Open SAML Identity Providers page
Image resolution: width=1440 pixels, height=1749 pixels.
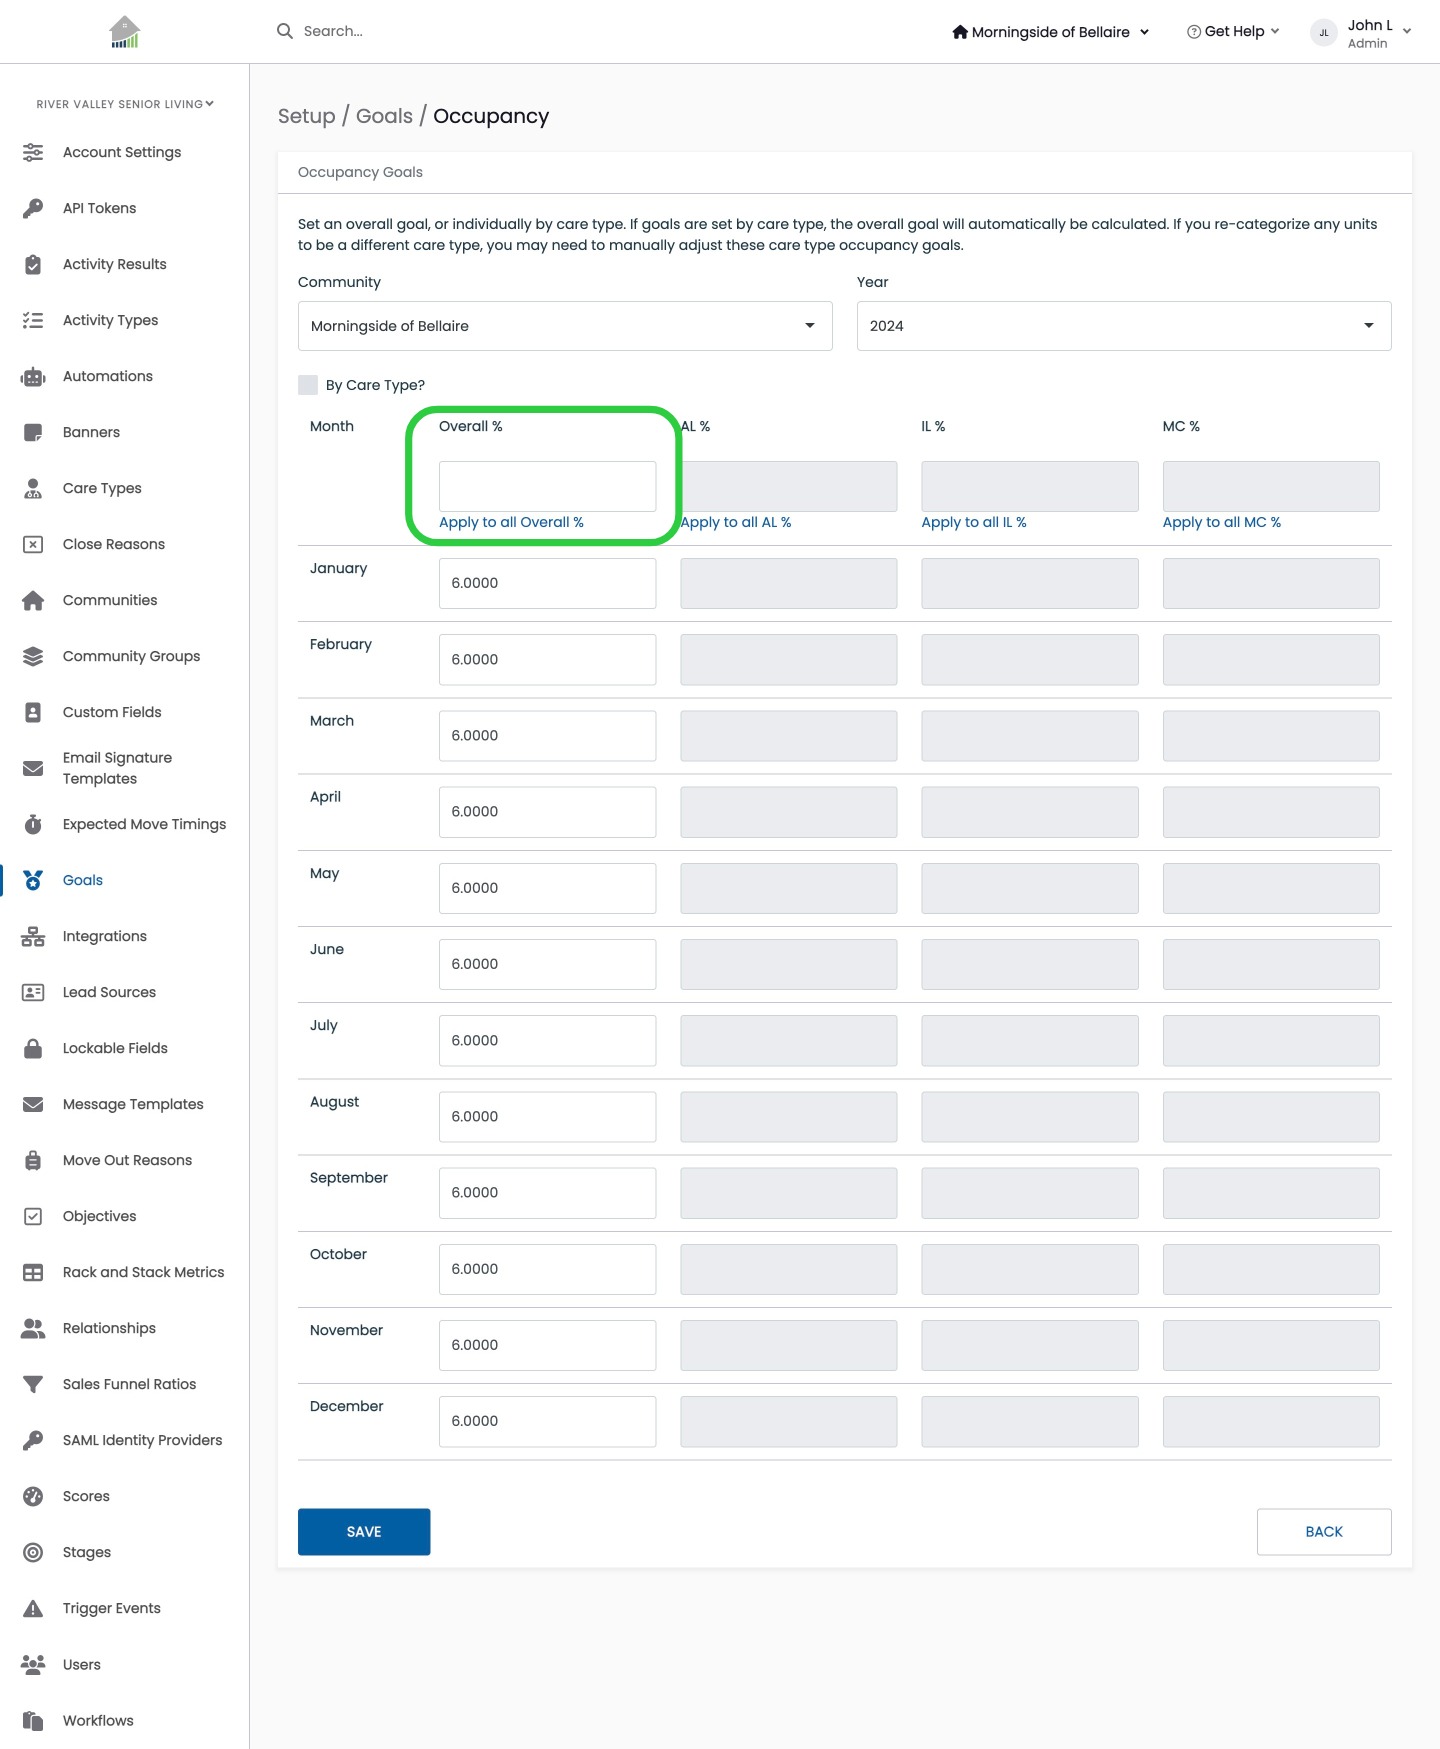click(142, 1440)
